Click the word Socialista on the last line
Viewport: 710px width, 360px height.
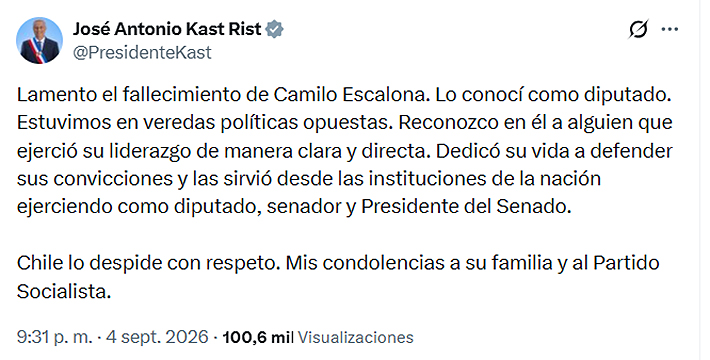(x=64, y=292)
